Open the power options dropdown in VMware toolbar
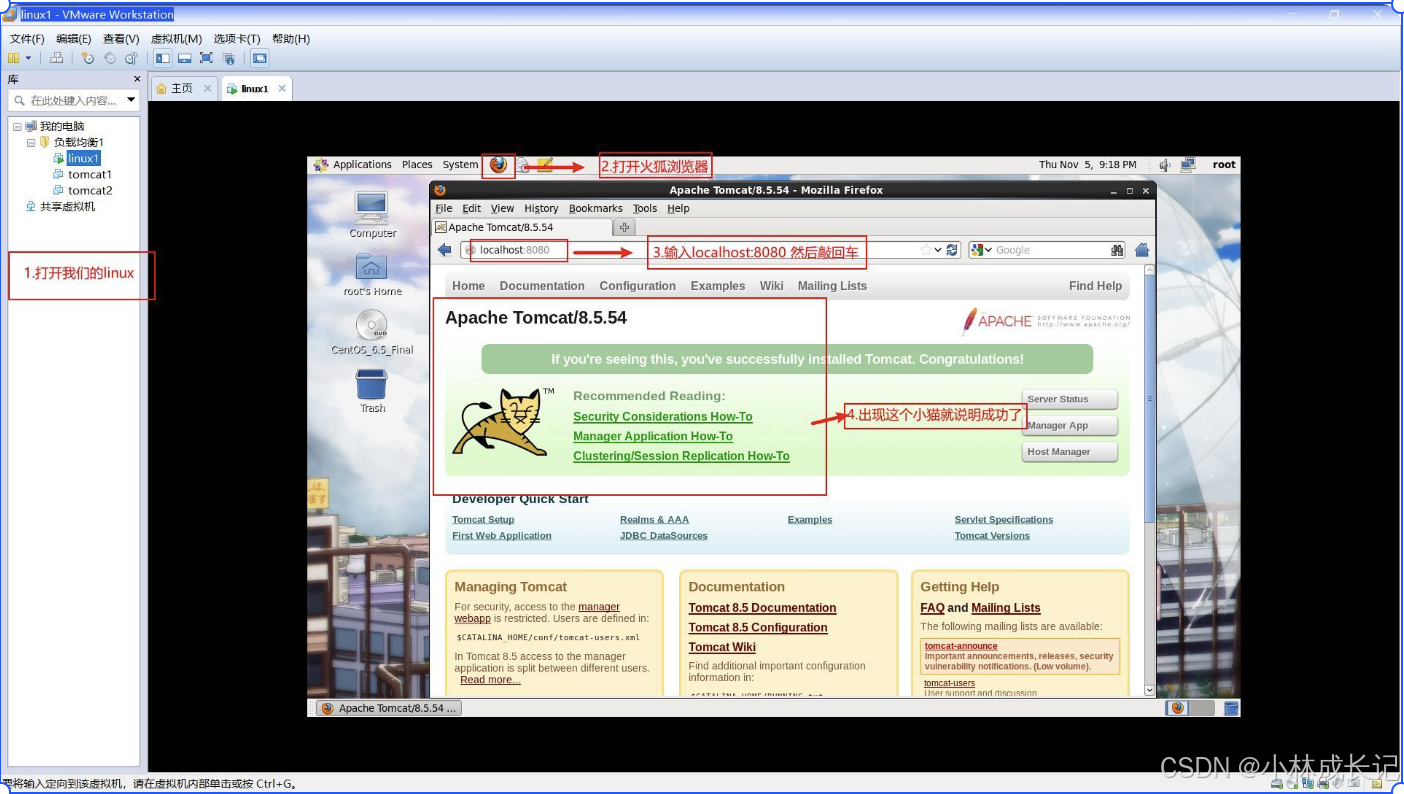1404x794 pixels. click(x=30, y=58)
